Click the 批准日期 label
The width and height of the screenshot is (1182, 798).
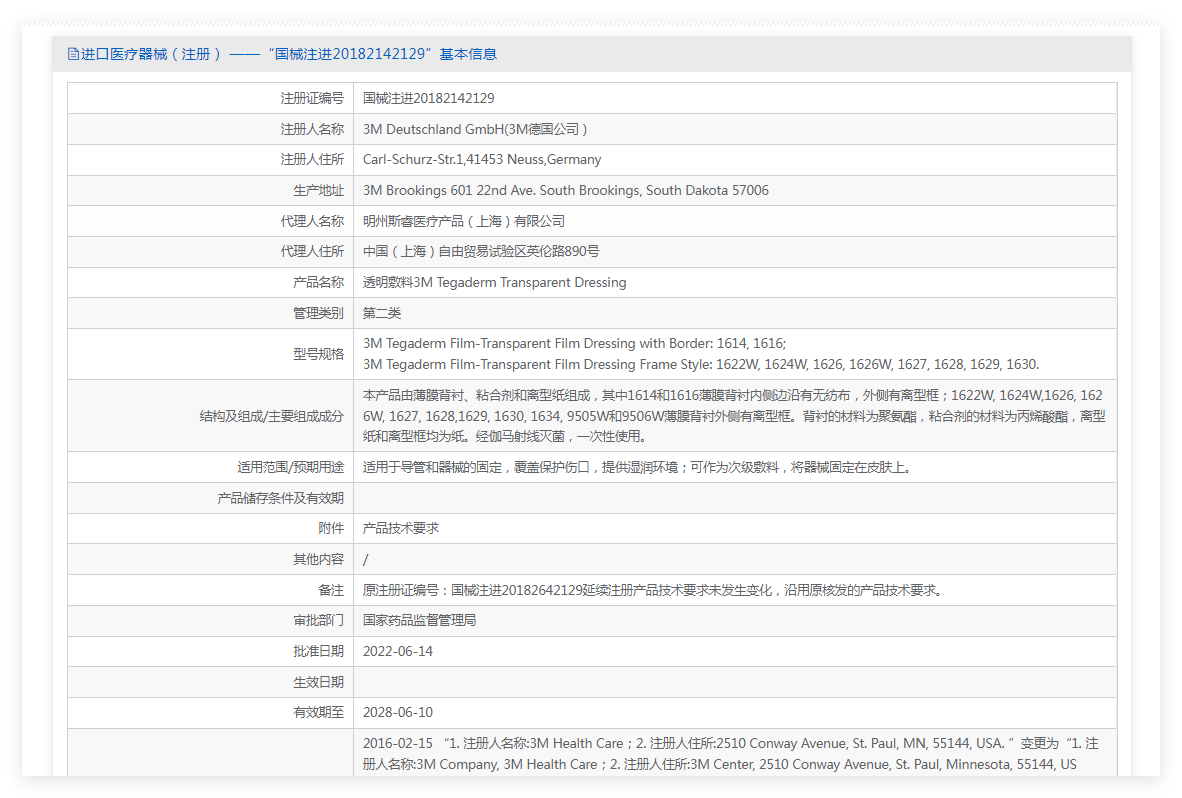point(318,652)
